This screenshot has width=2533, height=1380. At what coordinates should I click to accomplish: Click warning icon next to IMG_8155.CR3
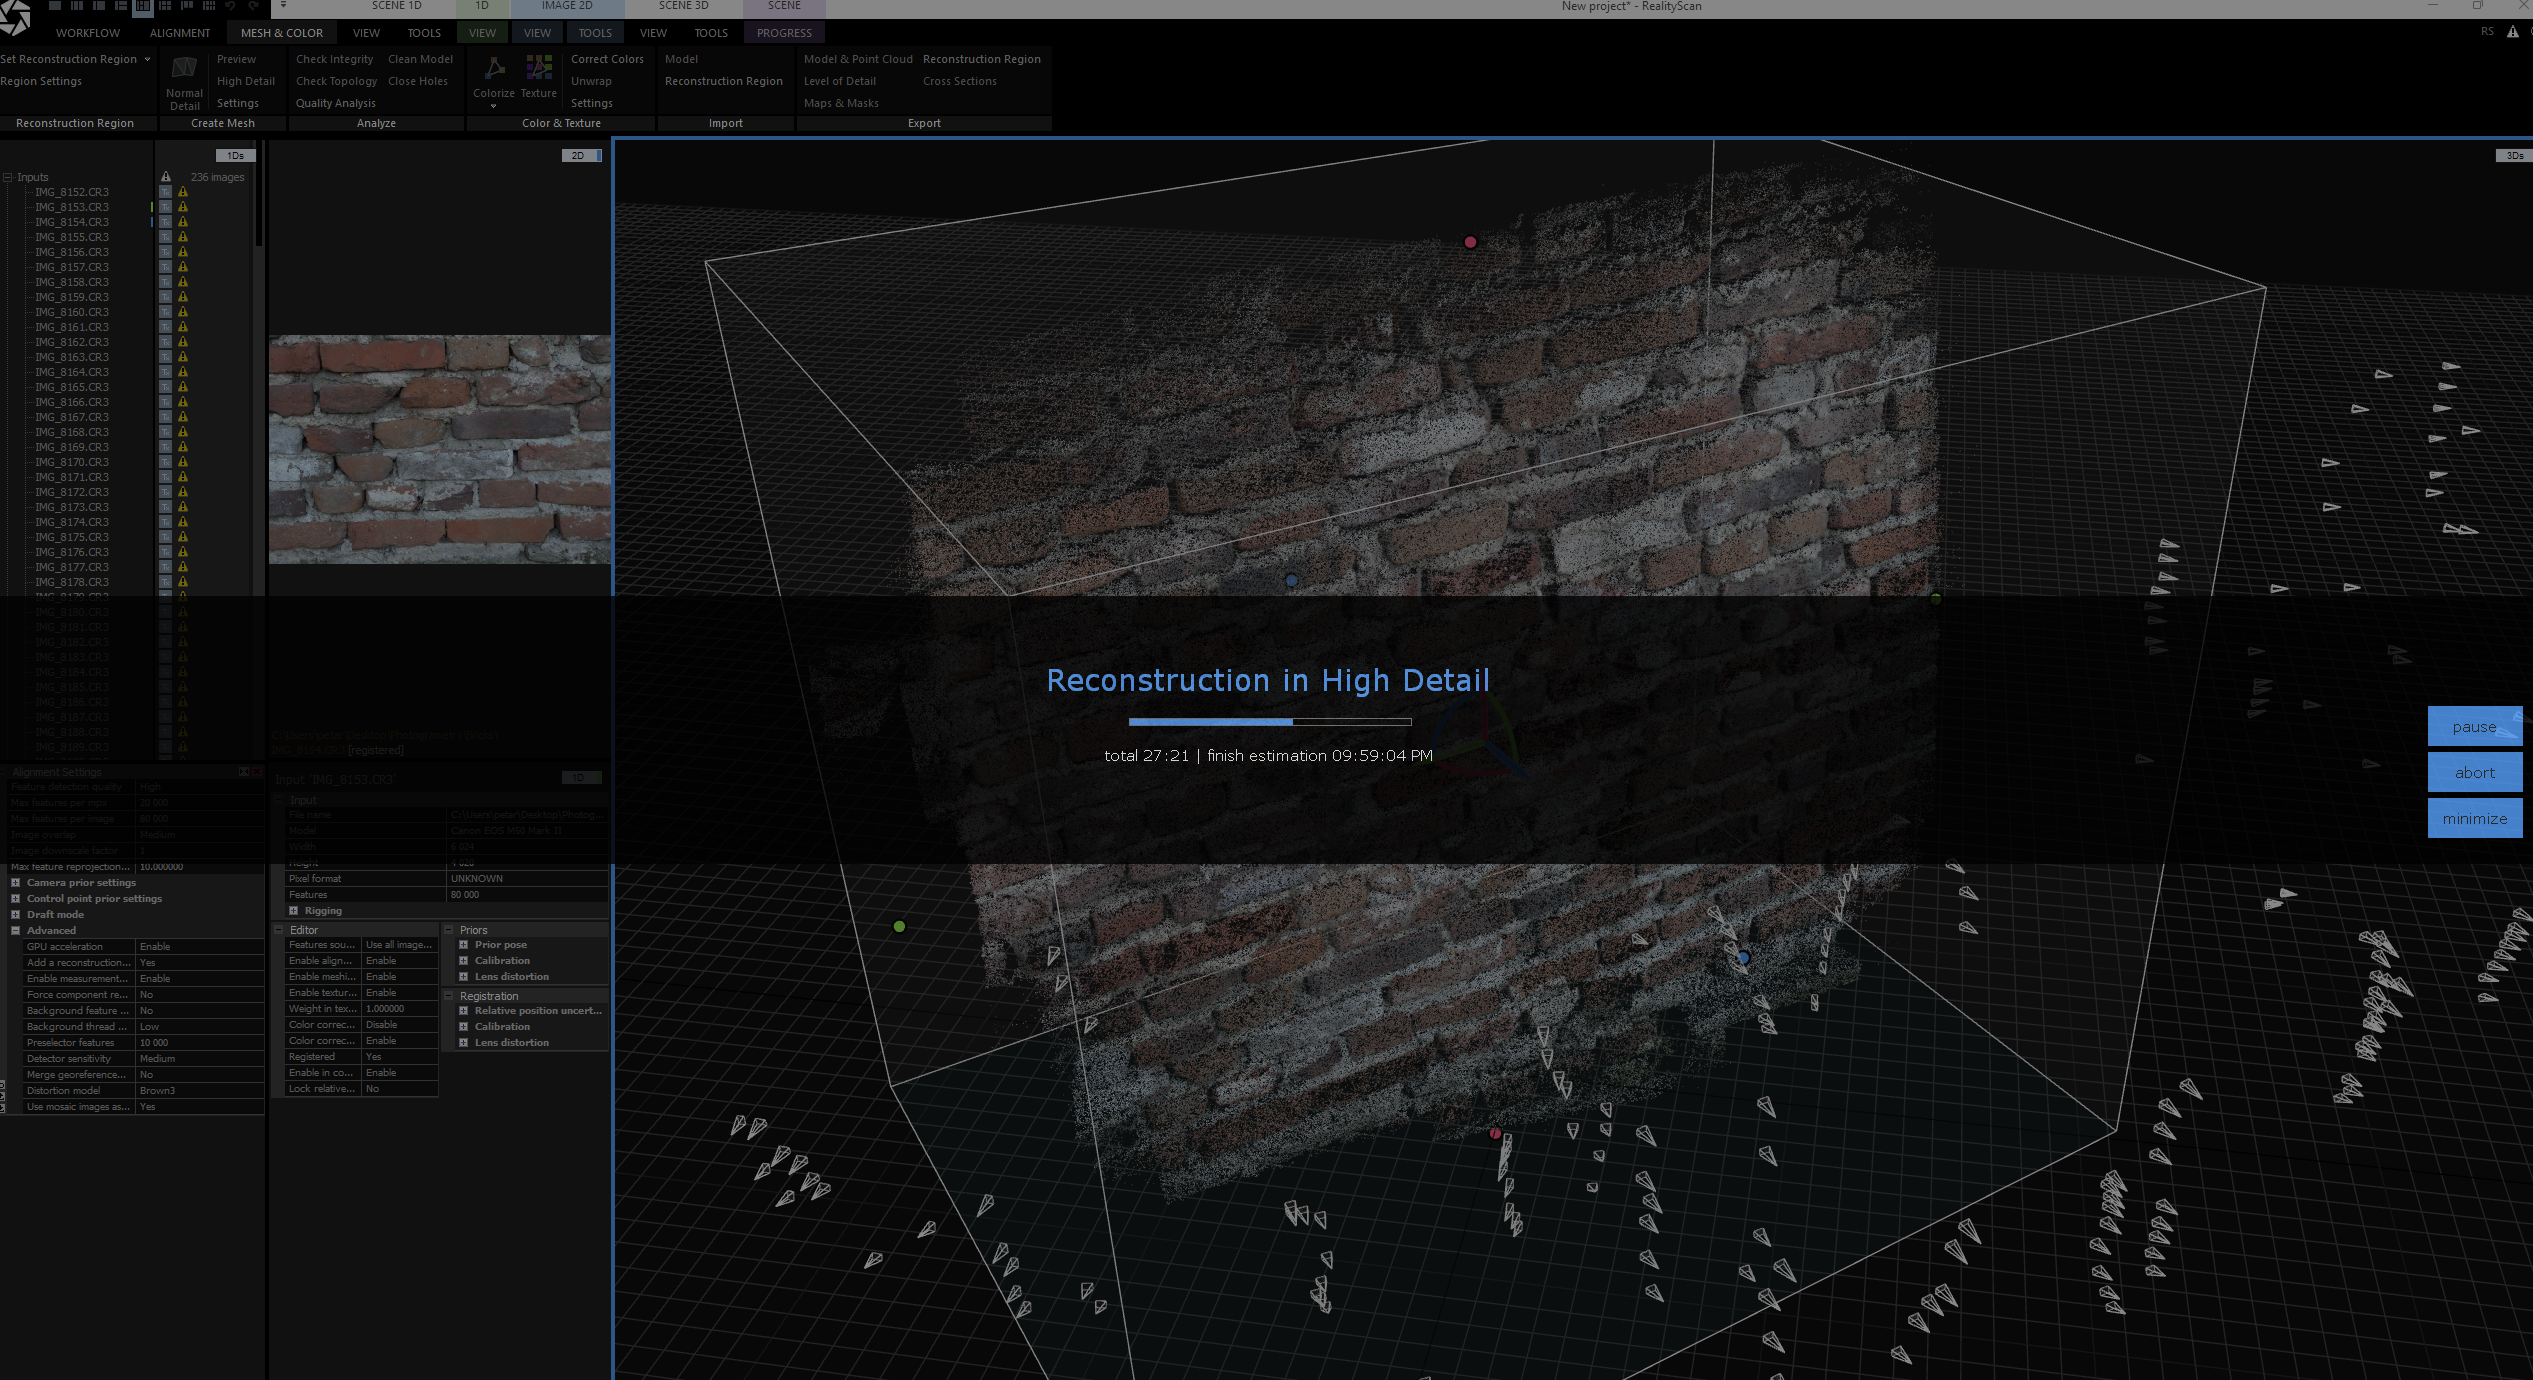(183, 237)
